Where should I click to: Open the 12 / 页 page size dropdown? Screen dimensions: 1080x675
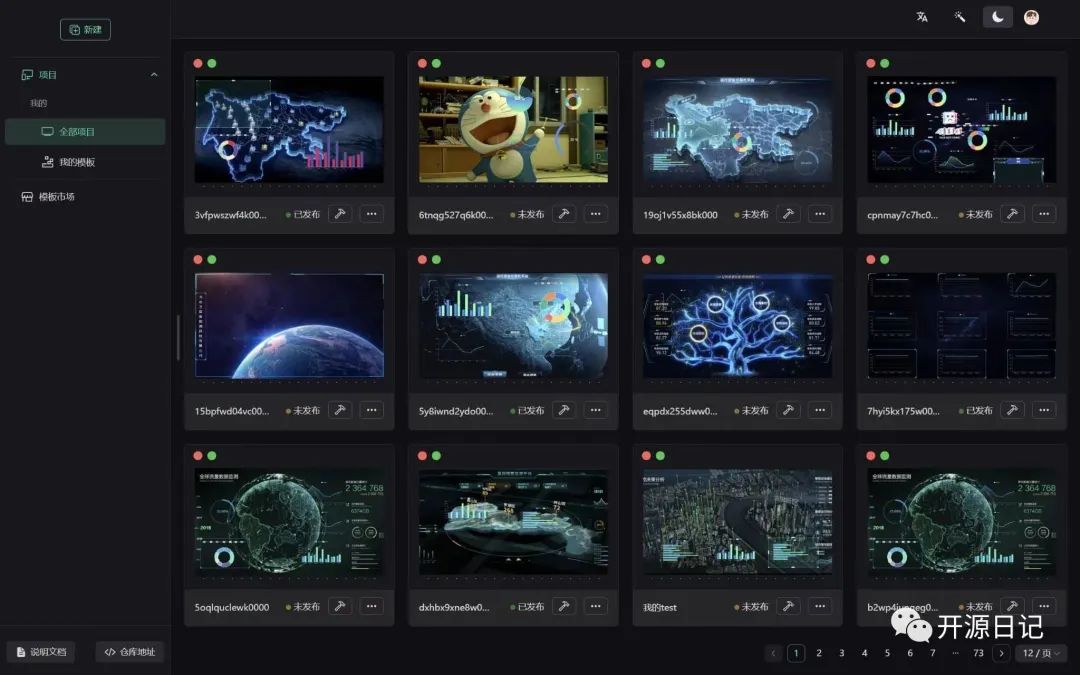pyautogui.click(x=1041, y=653)
